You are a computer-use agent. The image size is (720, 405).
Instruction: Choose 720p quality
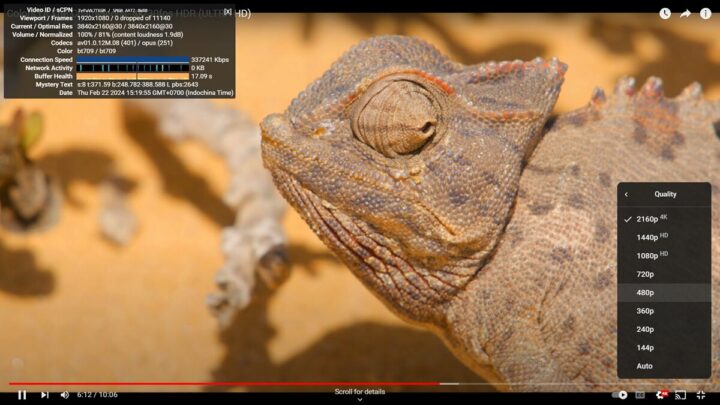(664, 274)
